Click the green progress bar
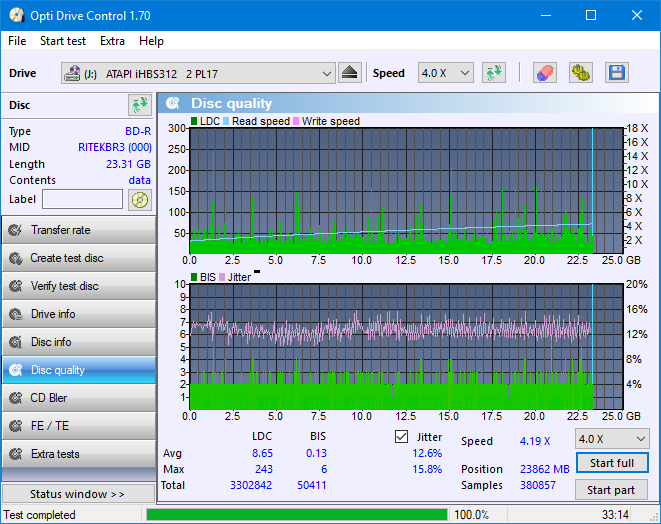The height and width of the screenshot is (524, 661). pyautogui.click(x=296, y=515)
